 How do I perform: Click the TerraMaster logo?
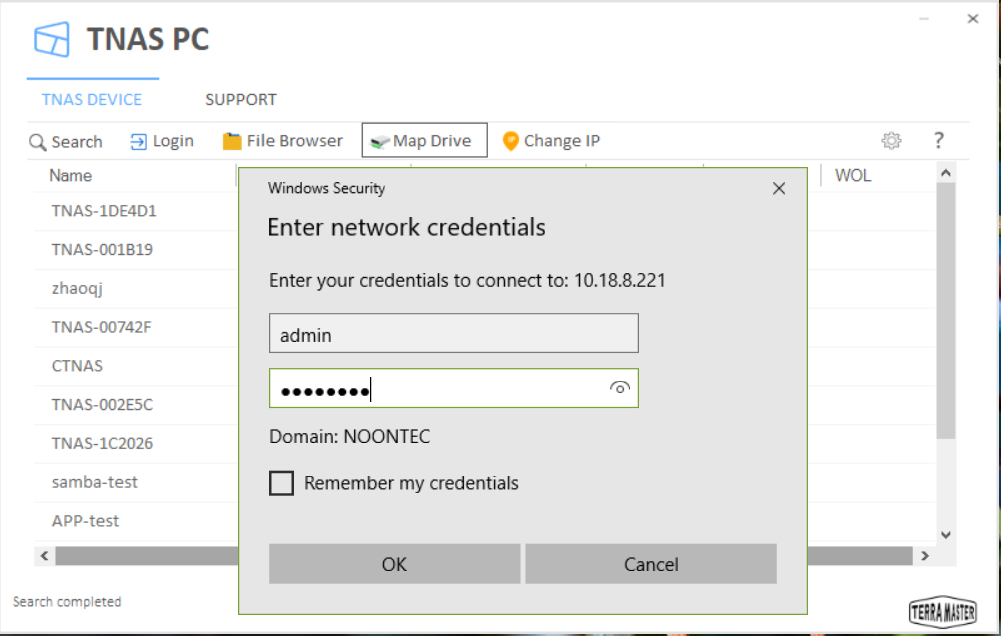coord(942,611)
